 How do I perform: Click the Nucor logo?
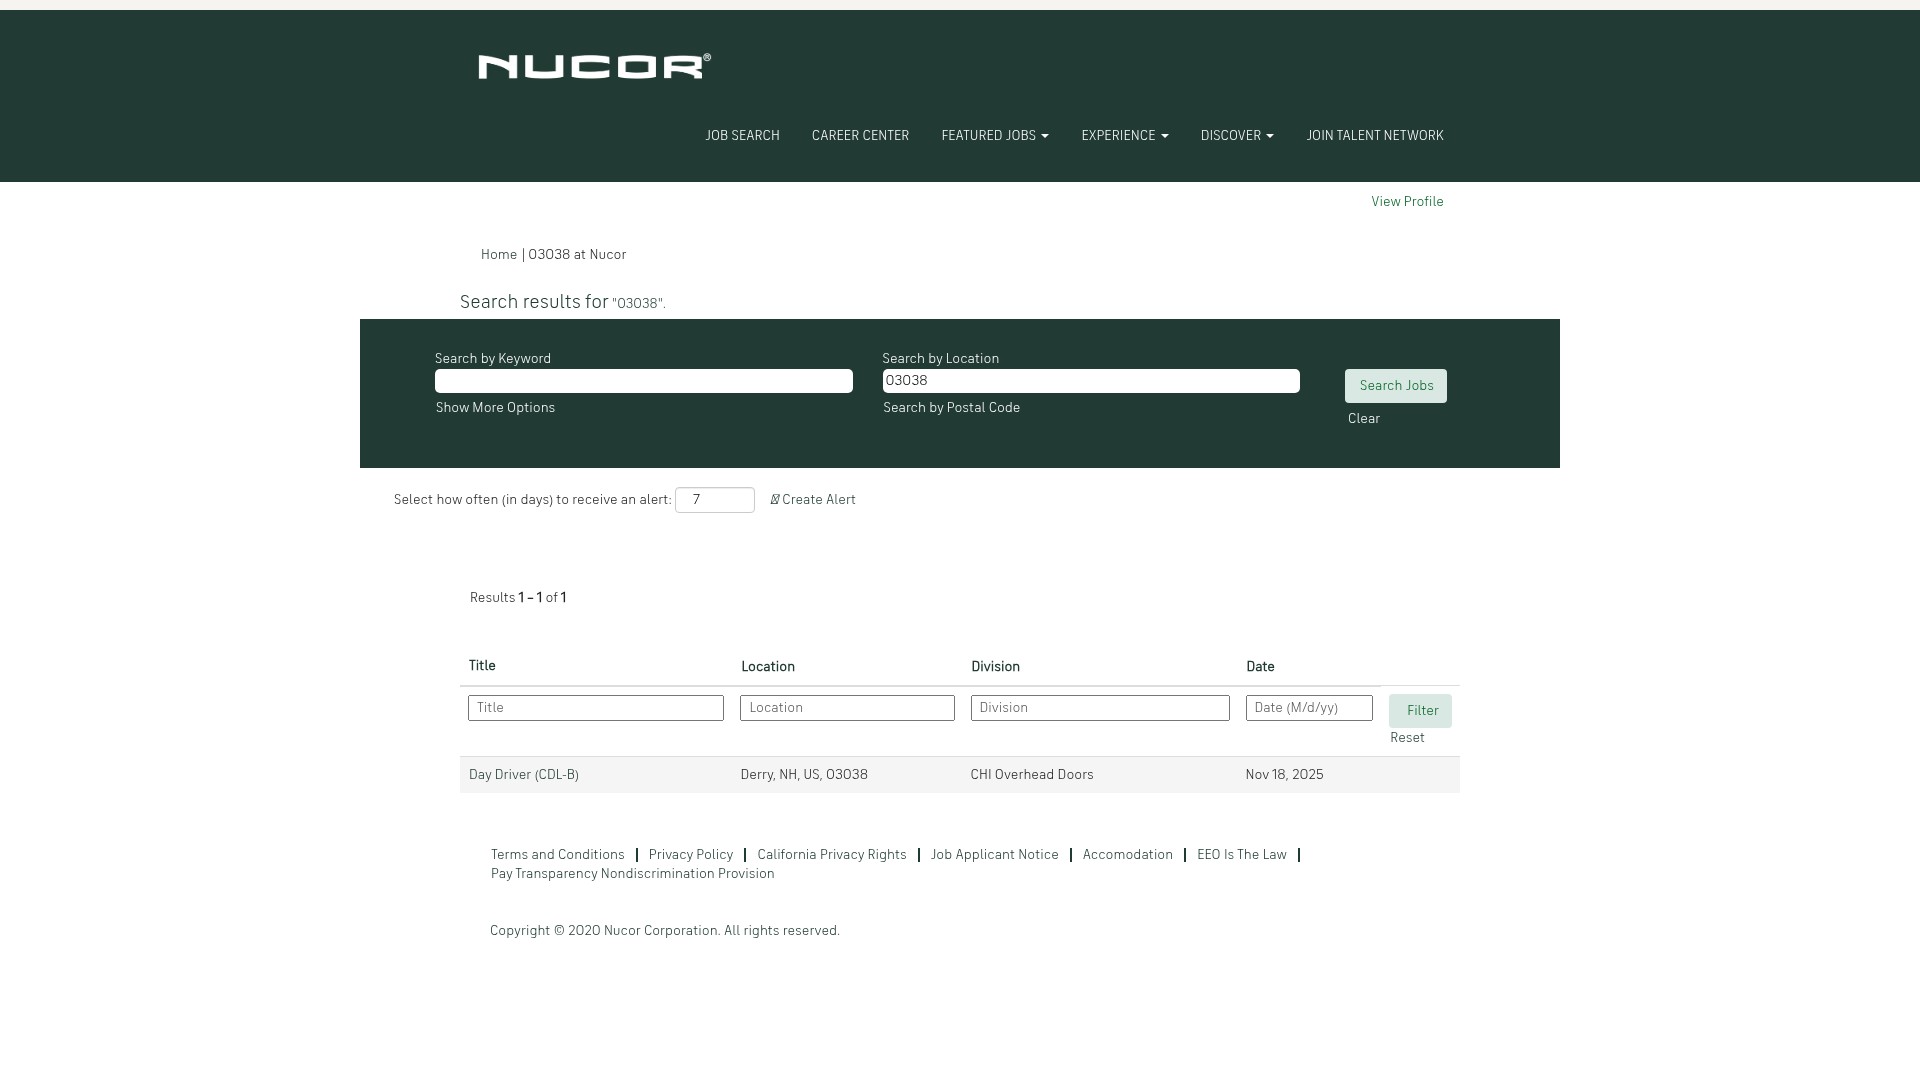tap(595, 66)
